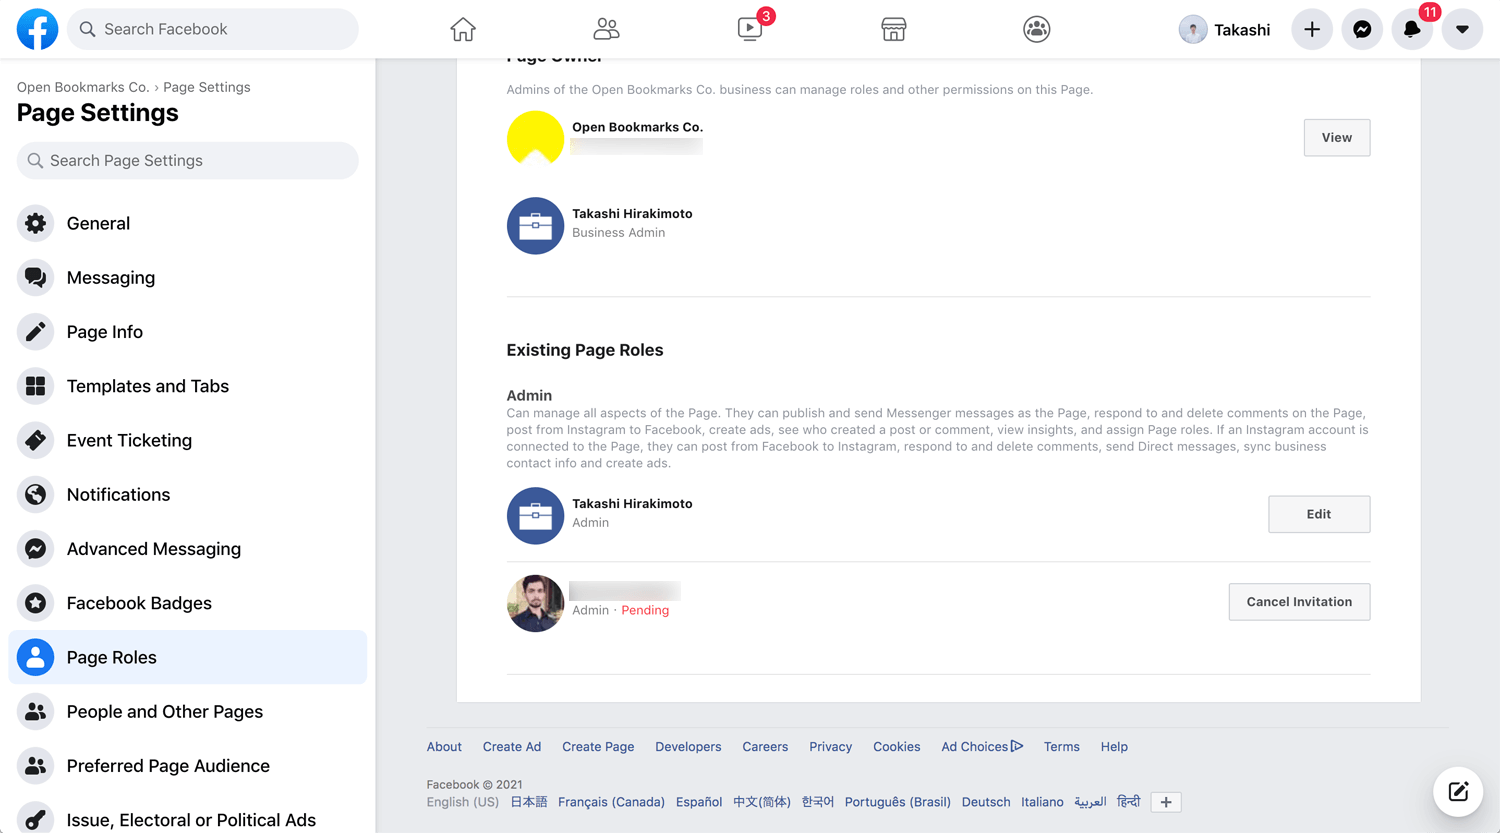Open Notifications globe icon in sidebar

pos(35,494)
